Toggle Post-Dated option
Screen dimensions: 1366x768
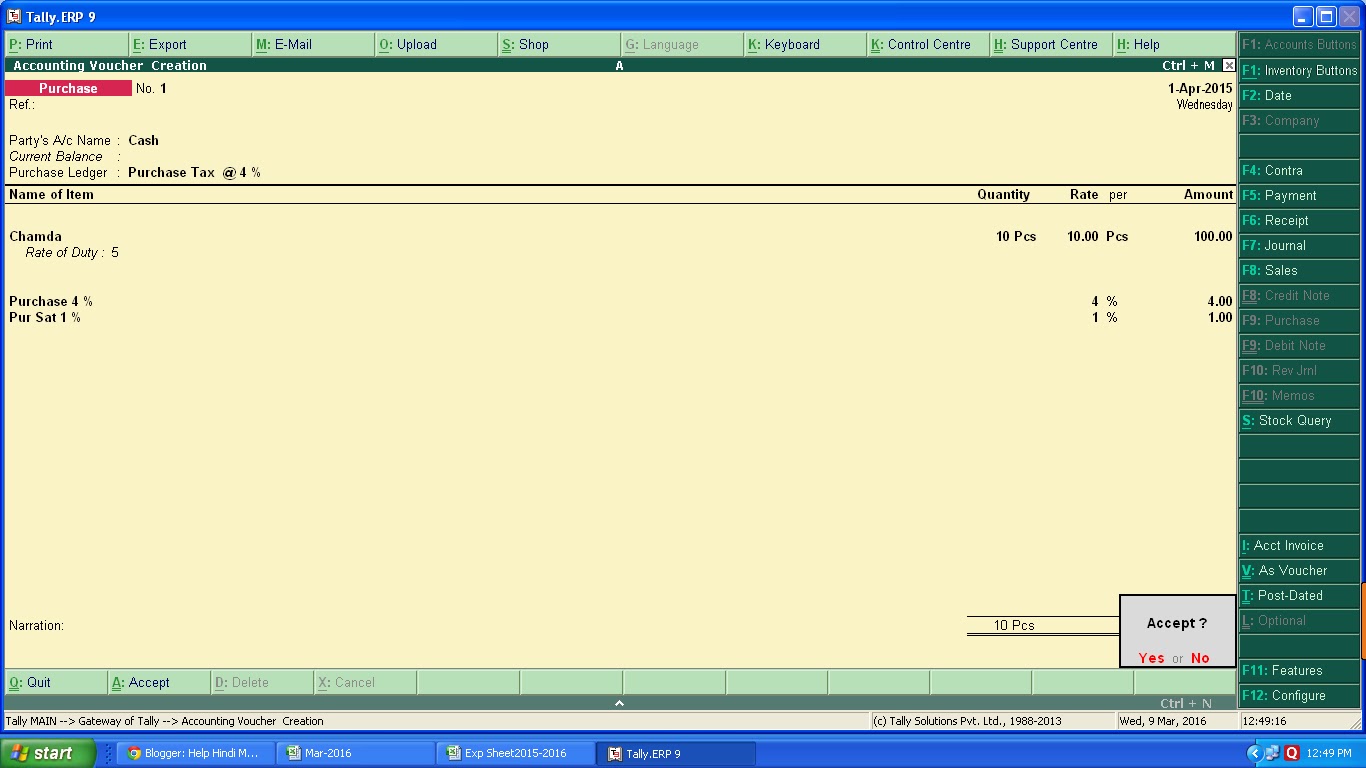pyautogui.click(x=1299, y=595)
